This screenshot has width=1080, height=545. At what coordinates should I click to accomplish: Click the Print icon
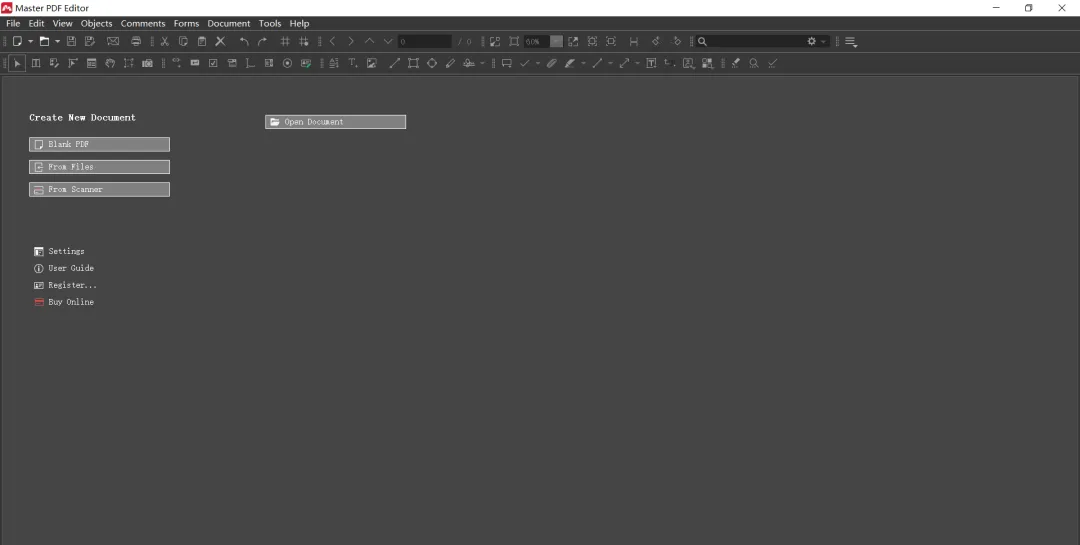(136, 41)
